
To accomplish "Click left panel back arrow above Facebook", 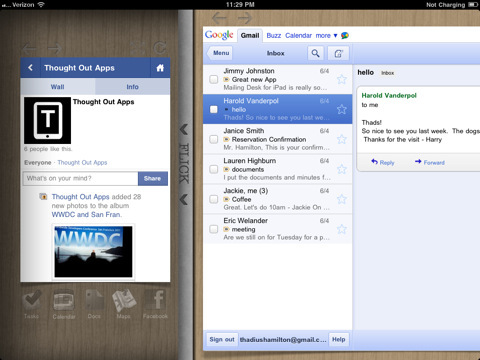I will pyautogui.click(x=29, y=49).
